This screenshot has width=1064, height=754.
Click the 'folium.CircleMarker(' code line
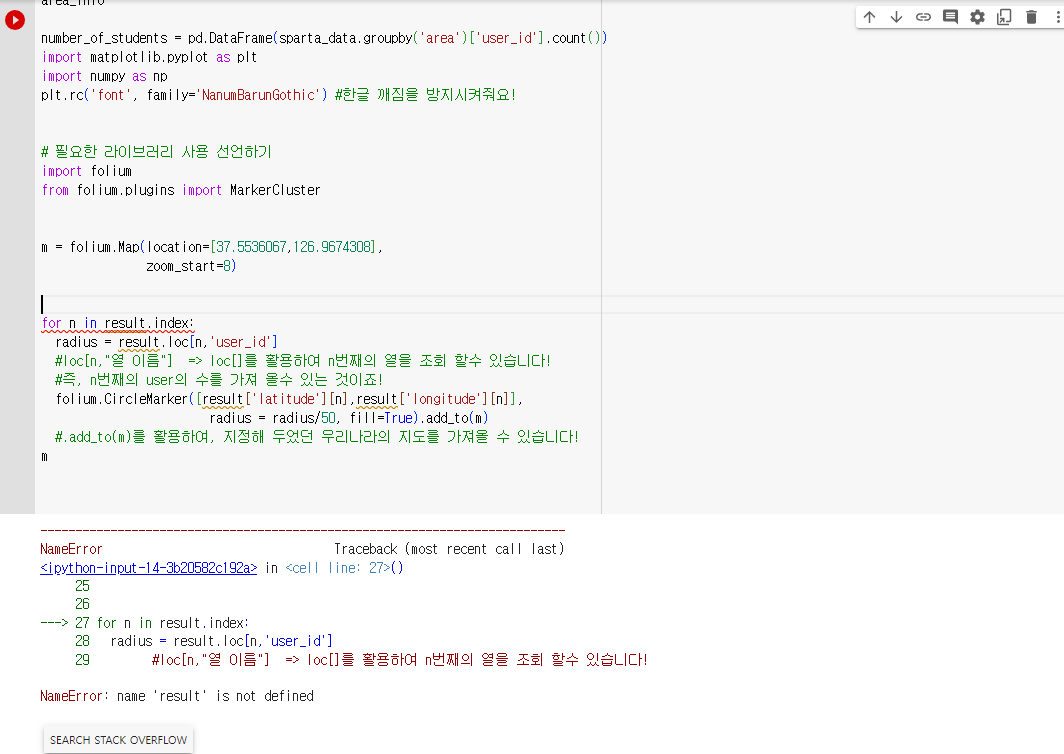point(289,399)
